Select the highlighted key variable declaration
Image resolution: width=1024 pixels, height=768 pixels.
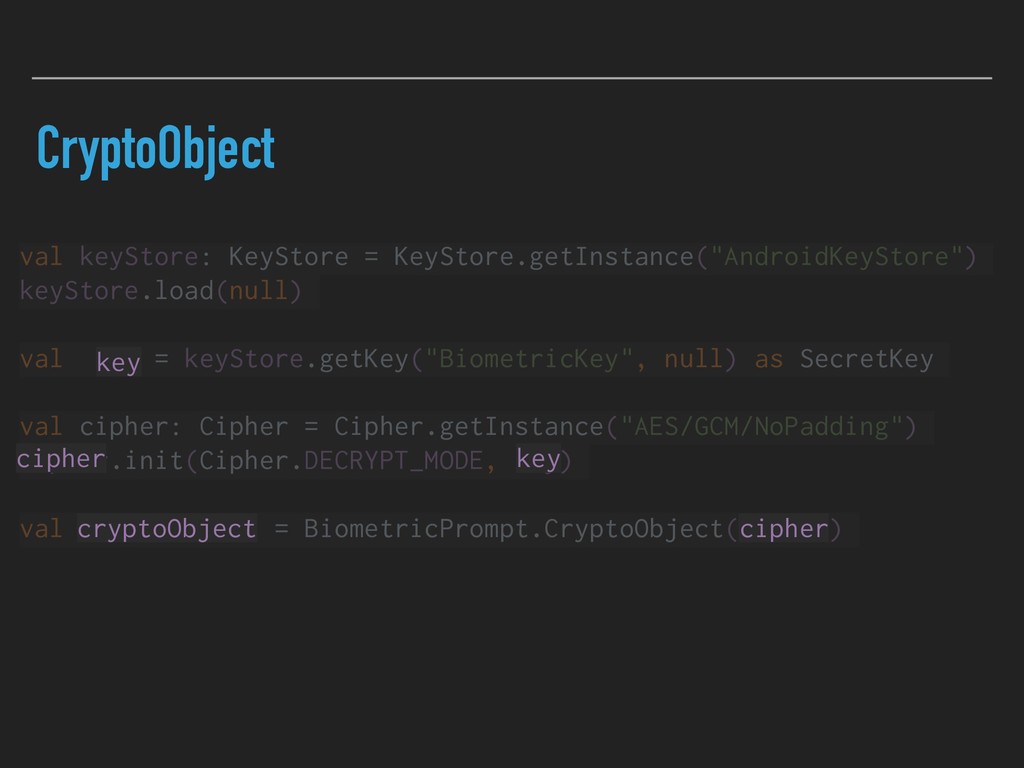[x=118, y=362]
